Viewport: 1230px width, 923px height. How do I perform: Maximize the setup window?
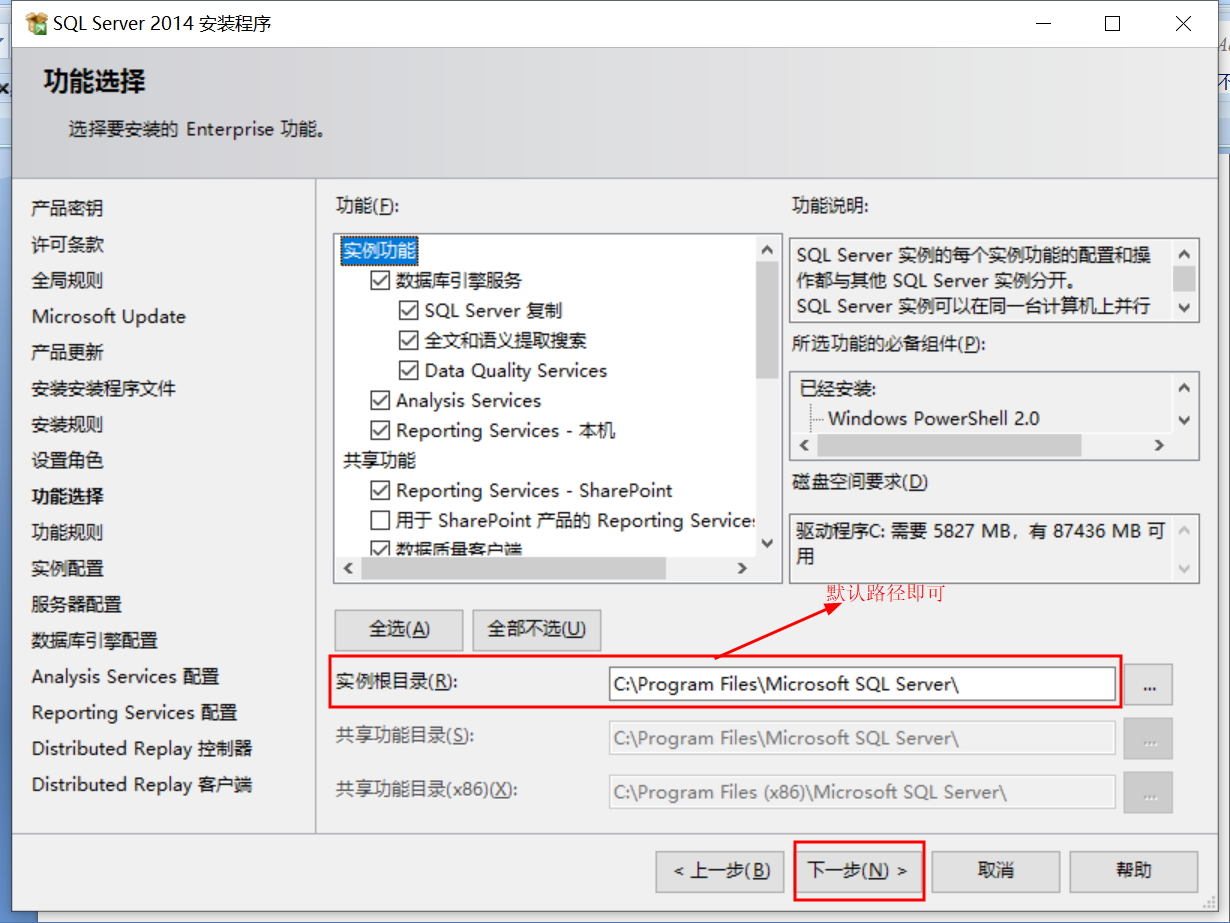1112,24
